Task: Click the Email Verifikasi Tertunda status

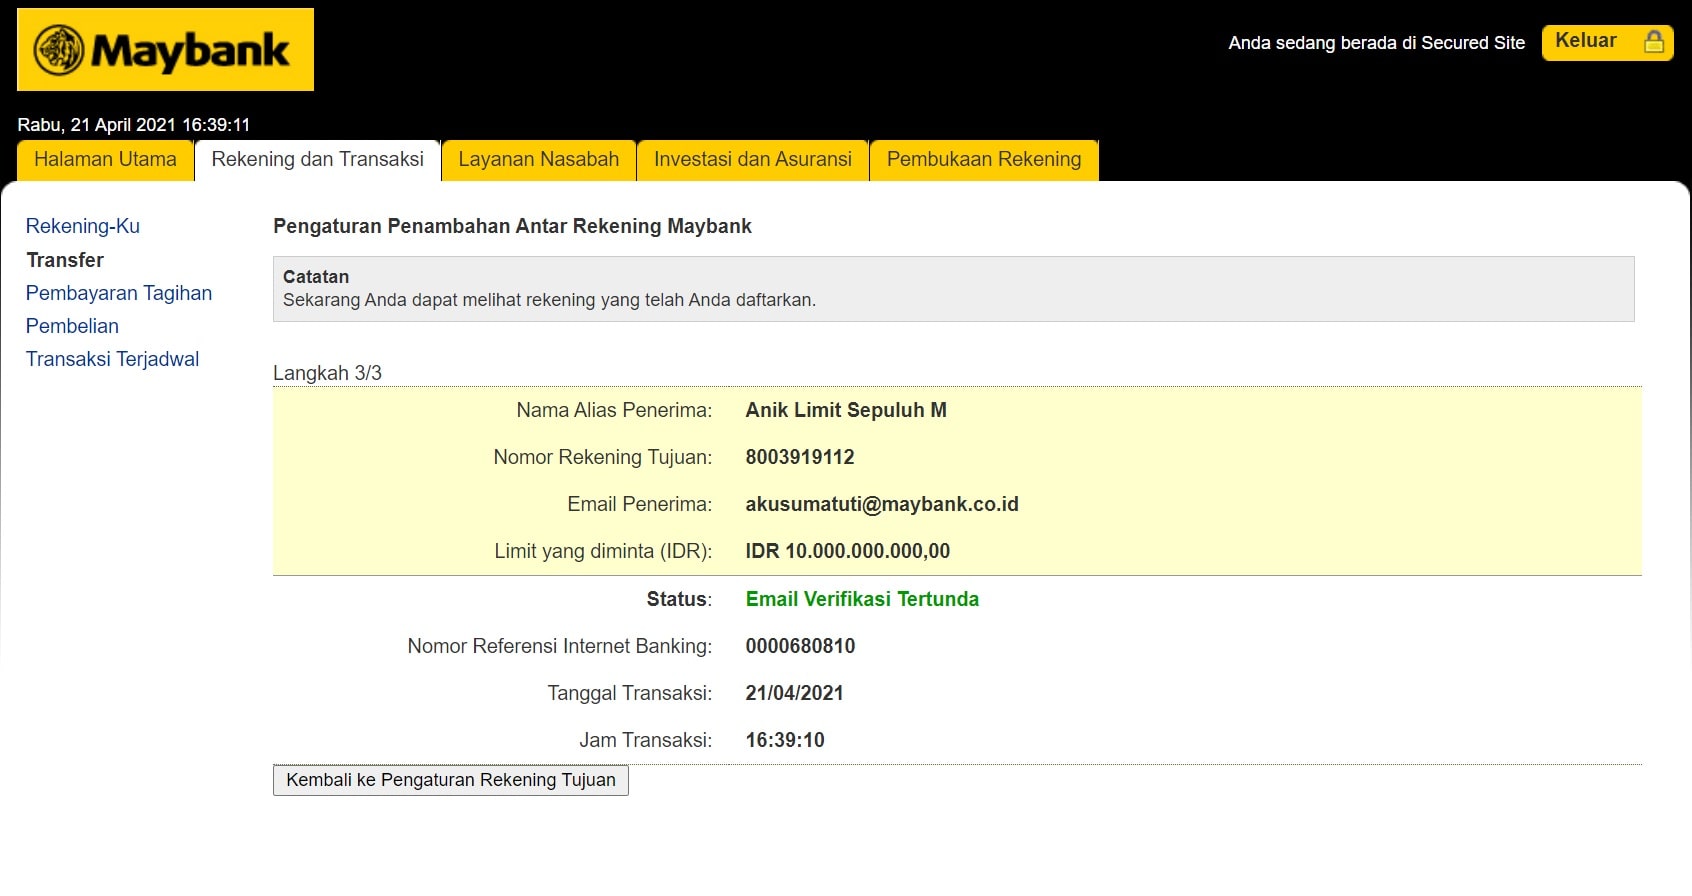Action: click(861, 599)
